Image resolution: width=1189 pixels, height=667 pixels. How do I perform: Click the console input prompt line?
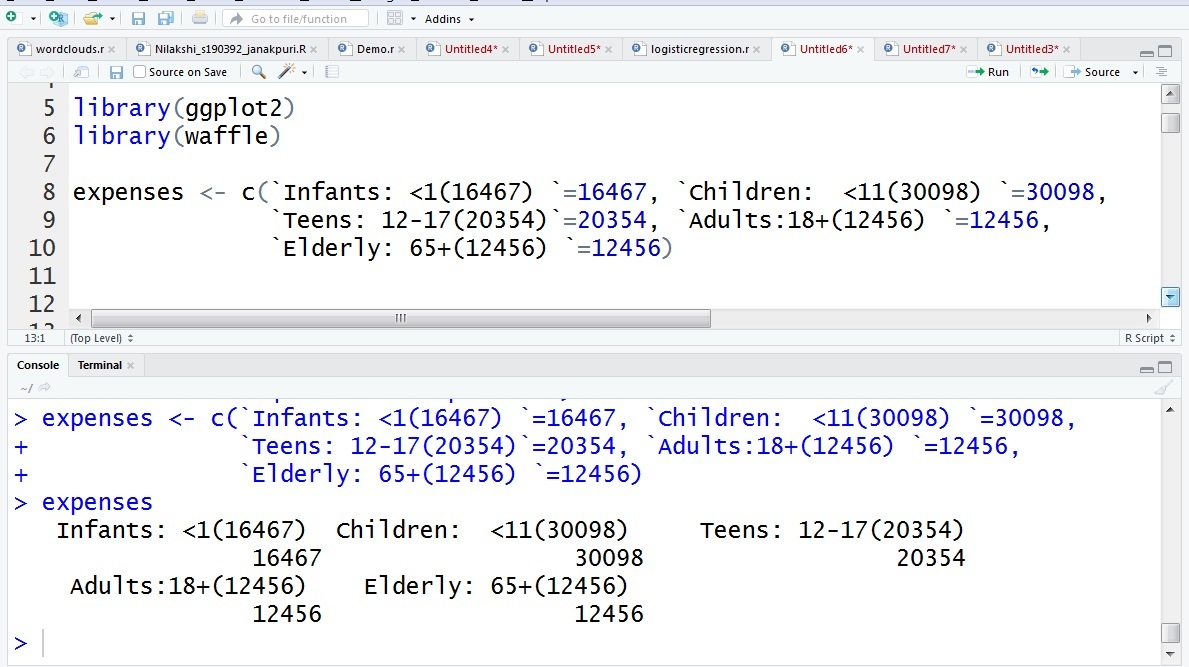(584, 643)
